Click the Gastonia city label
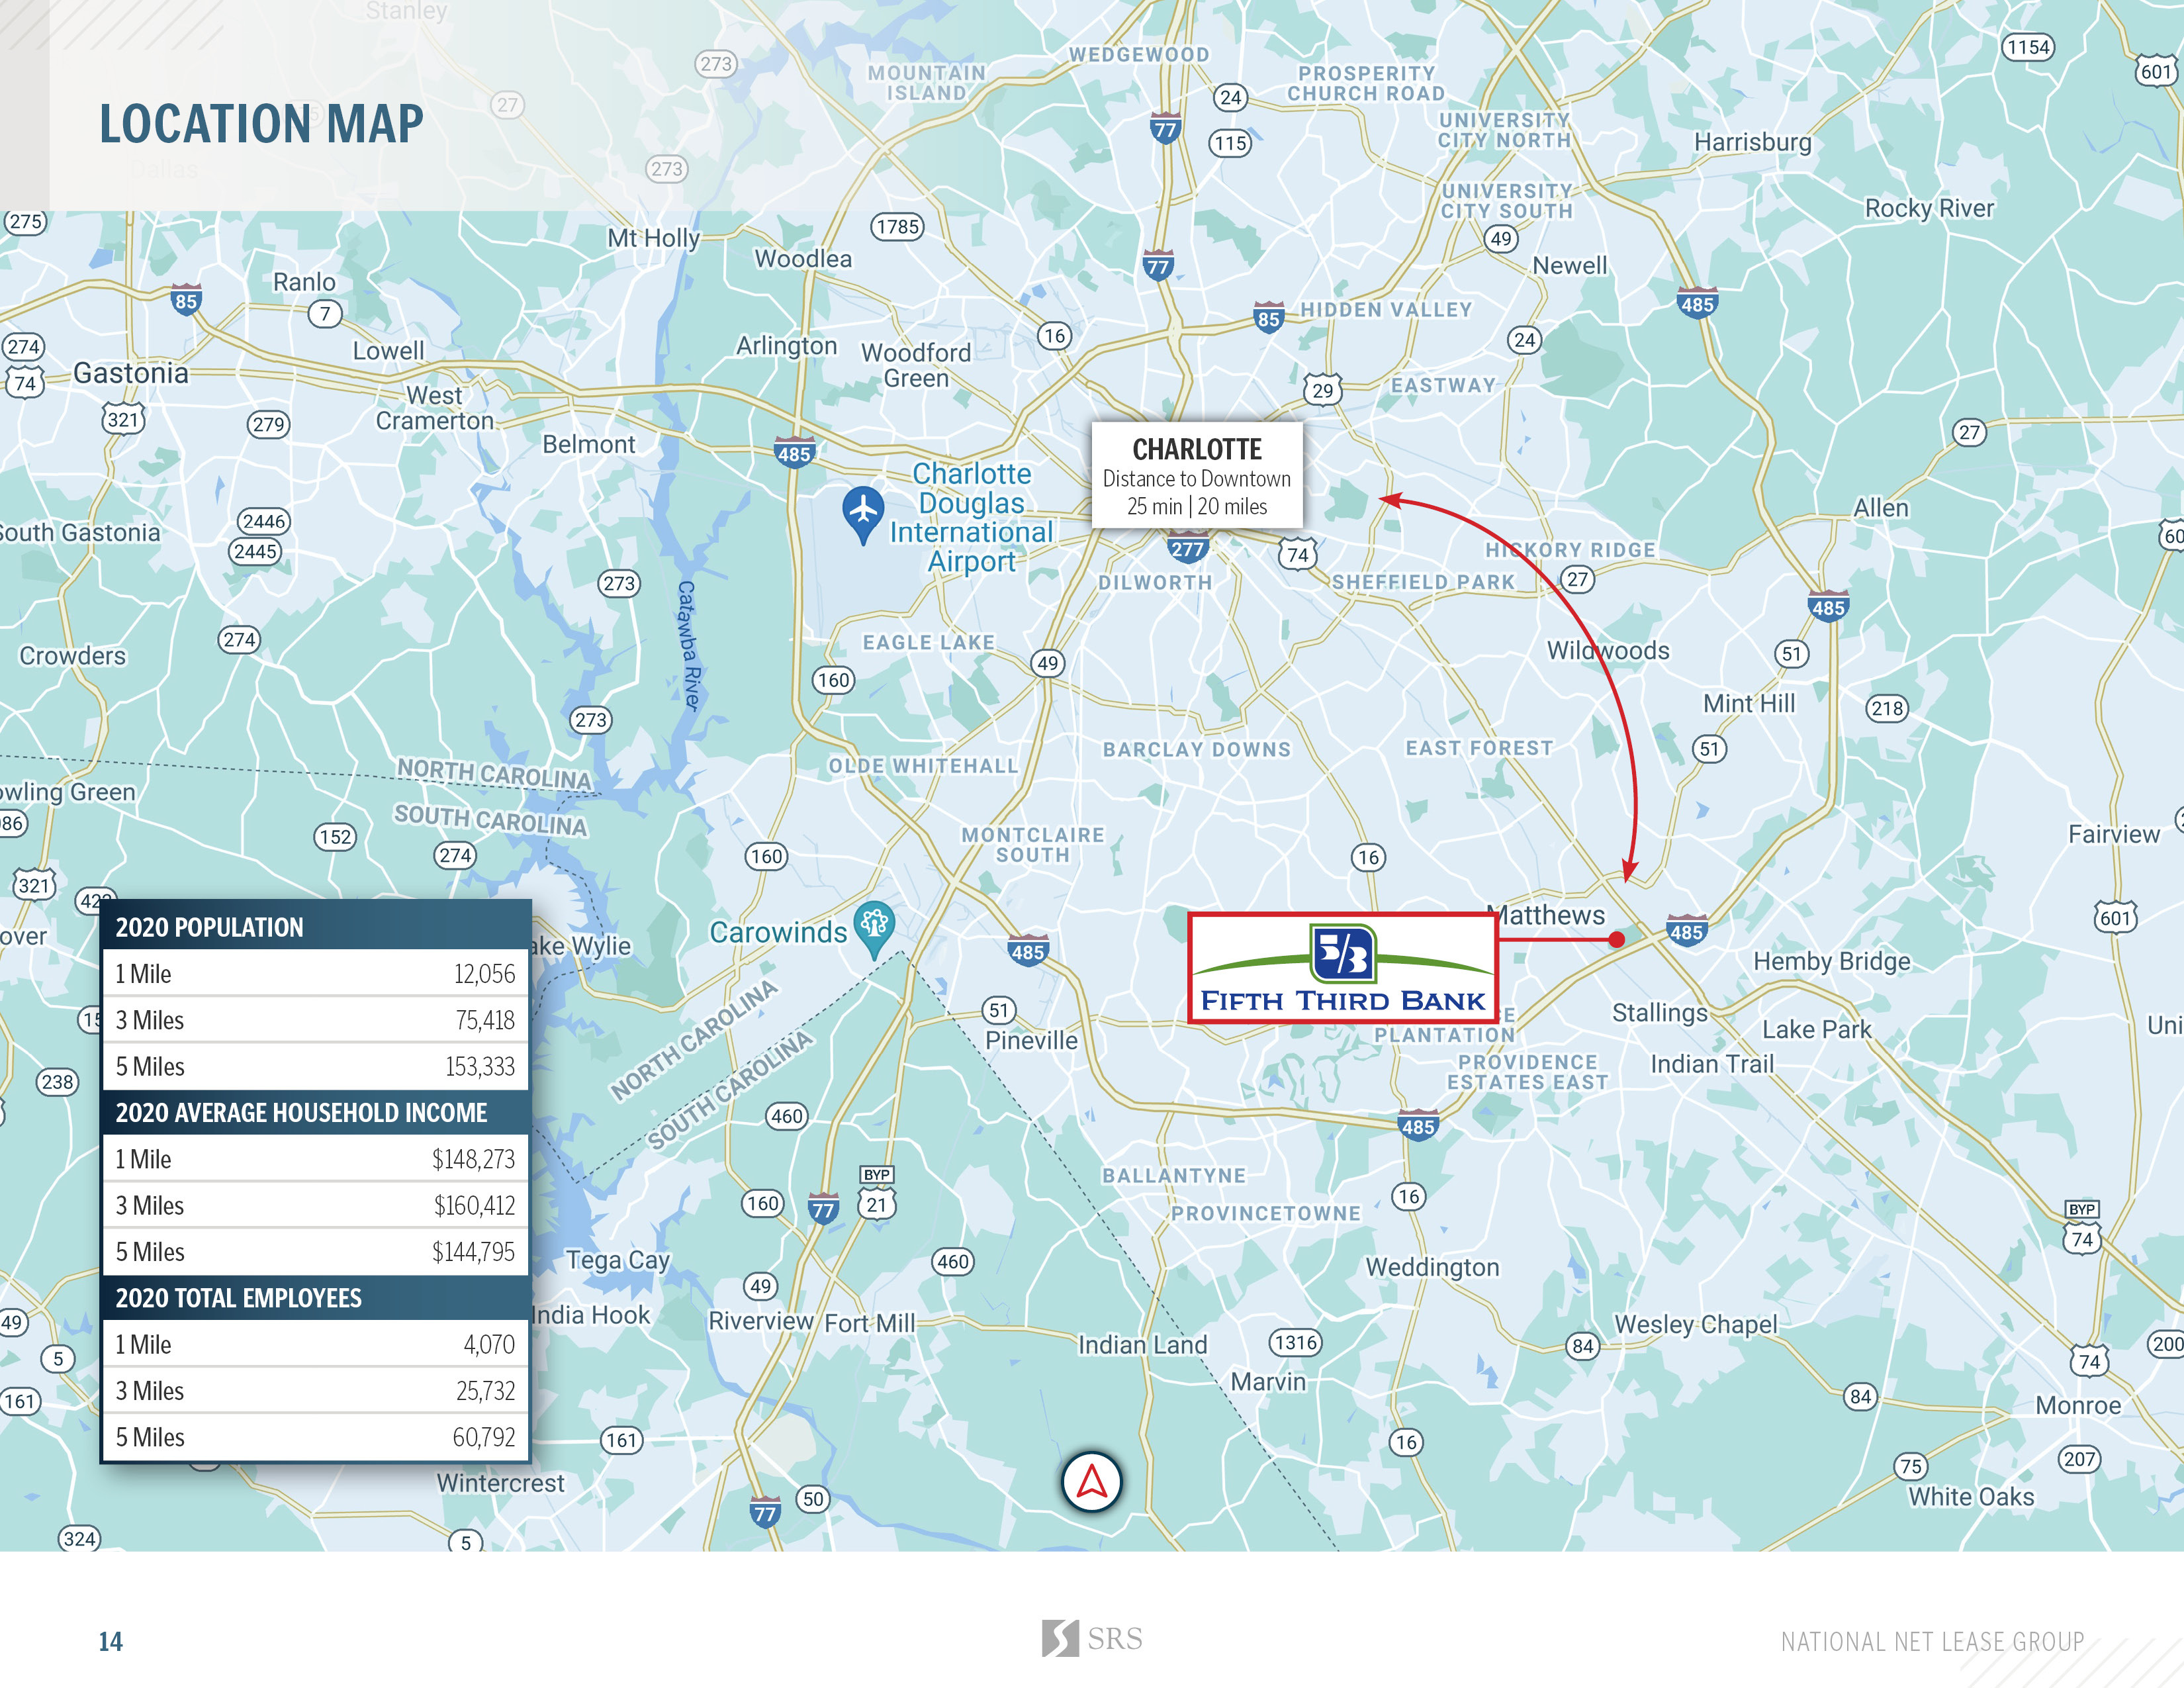Screen dimensions: 2184x1688 [x=131, y=373]
